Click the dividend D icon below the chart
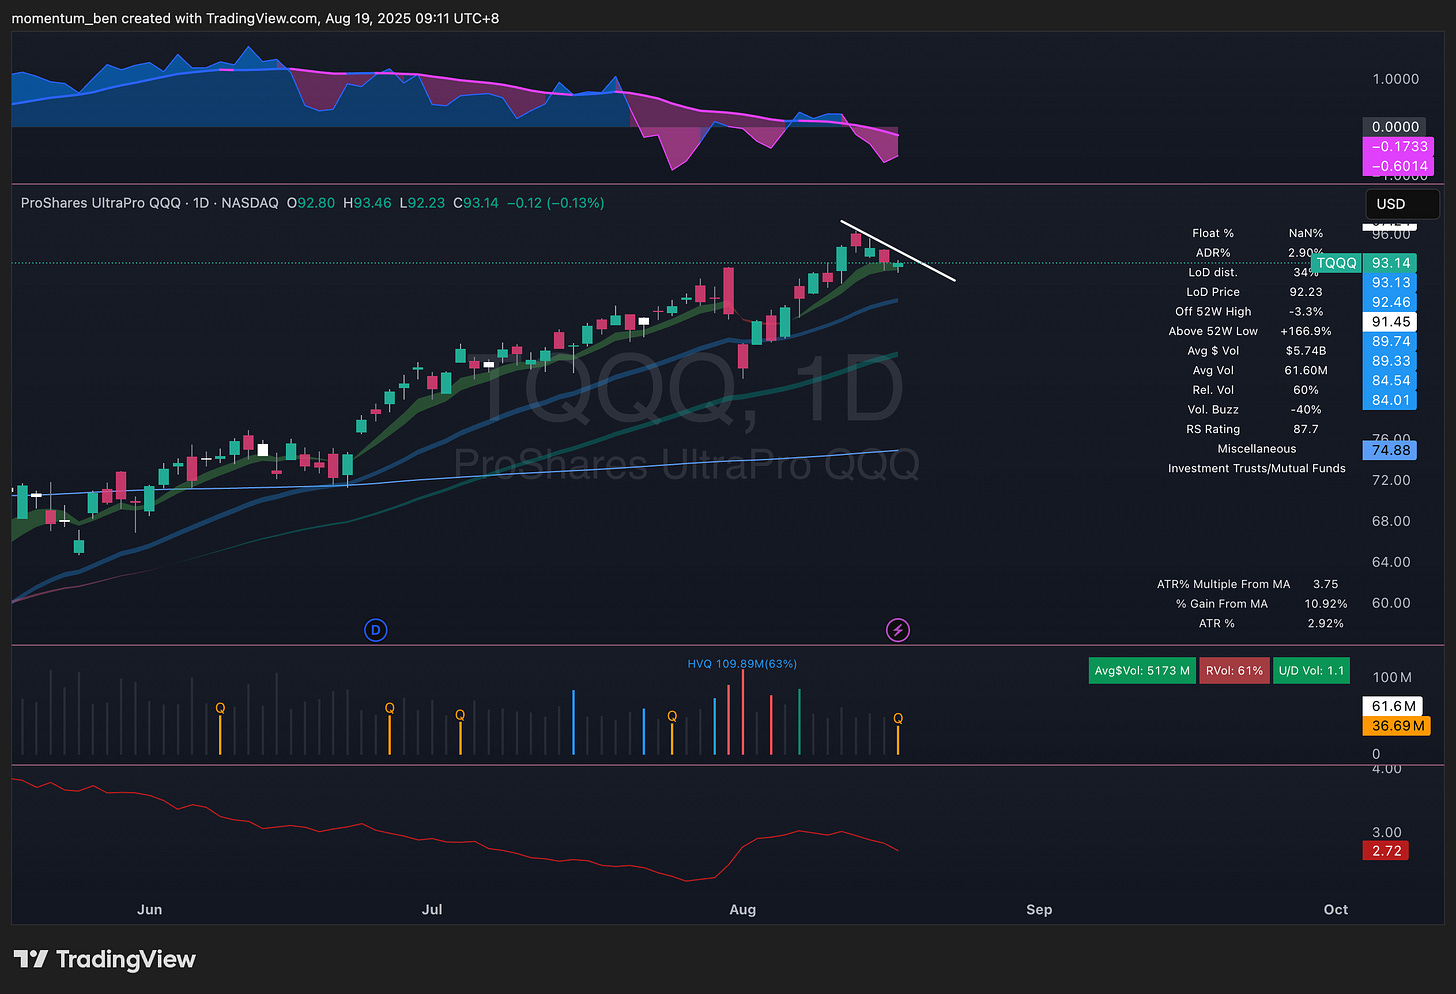The image size is (1456, 994). pos(376,630)
